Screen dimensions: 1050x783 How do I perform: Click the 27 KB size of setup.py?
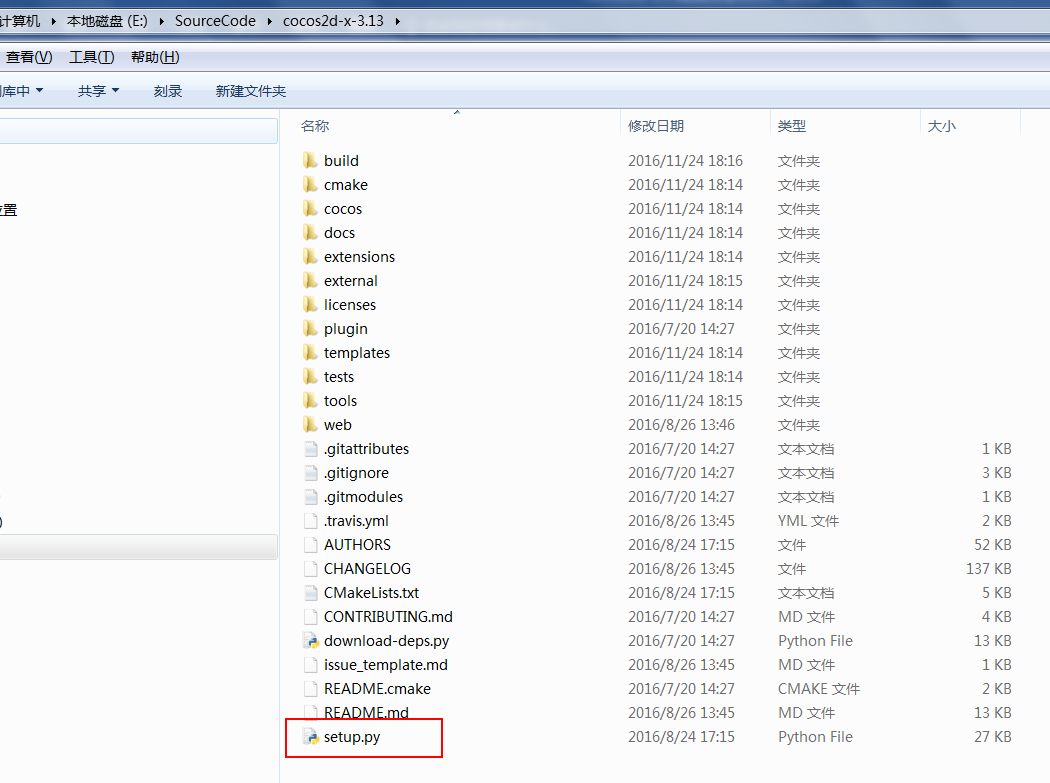[992, 737]
